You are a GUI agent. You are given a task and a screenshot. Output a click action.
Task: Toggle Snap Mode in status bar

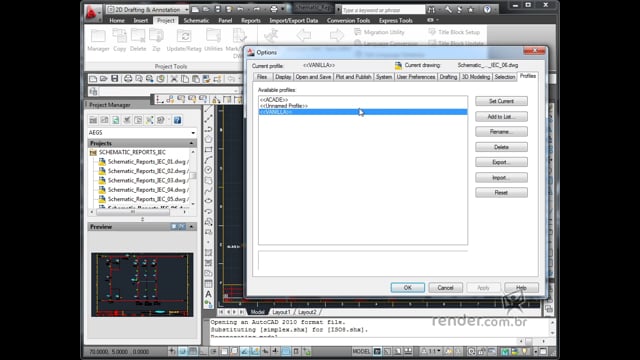(182, 351)
